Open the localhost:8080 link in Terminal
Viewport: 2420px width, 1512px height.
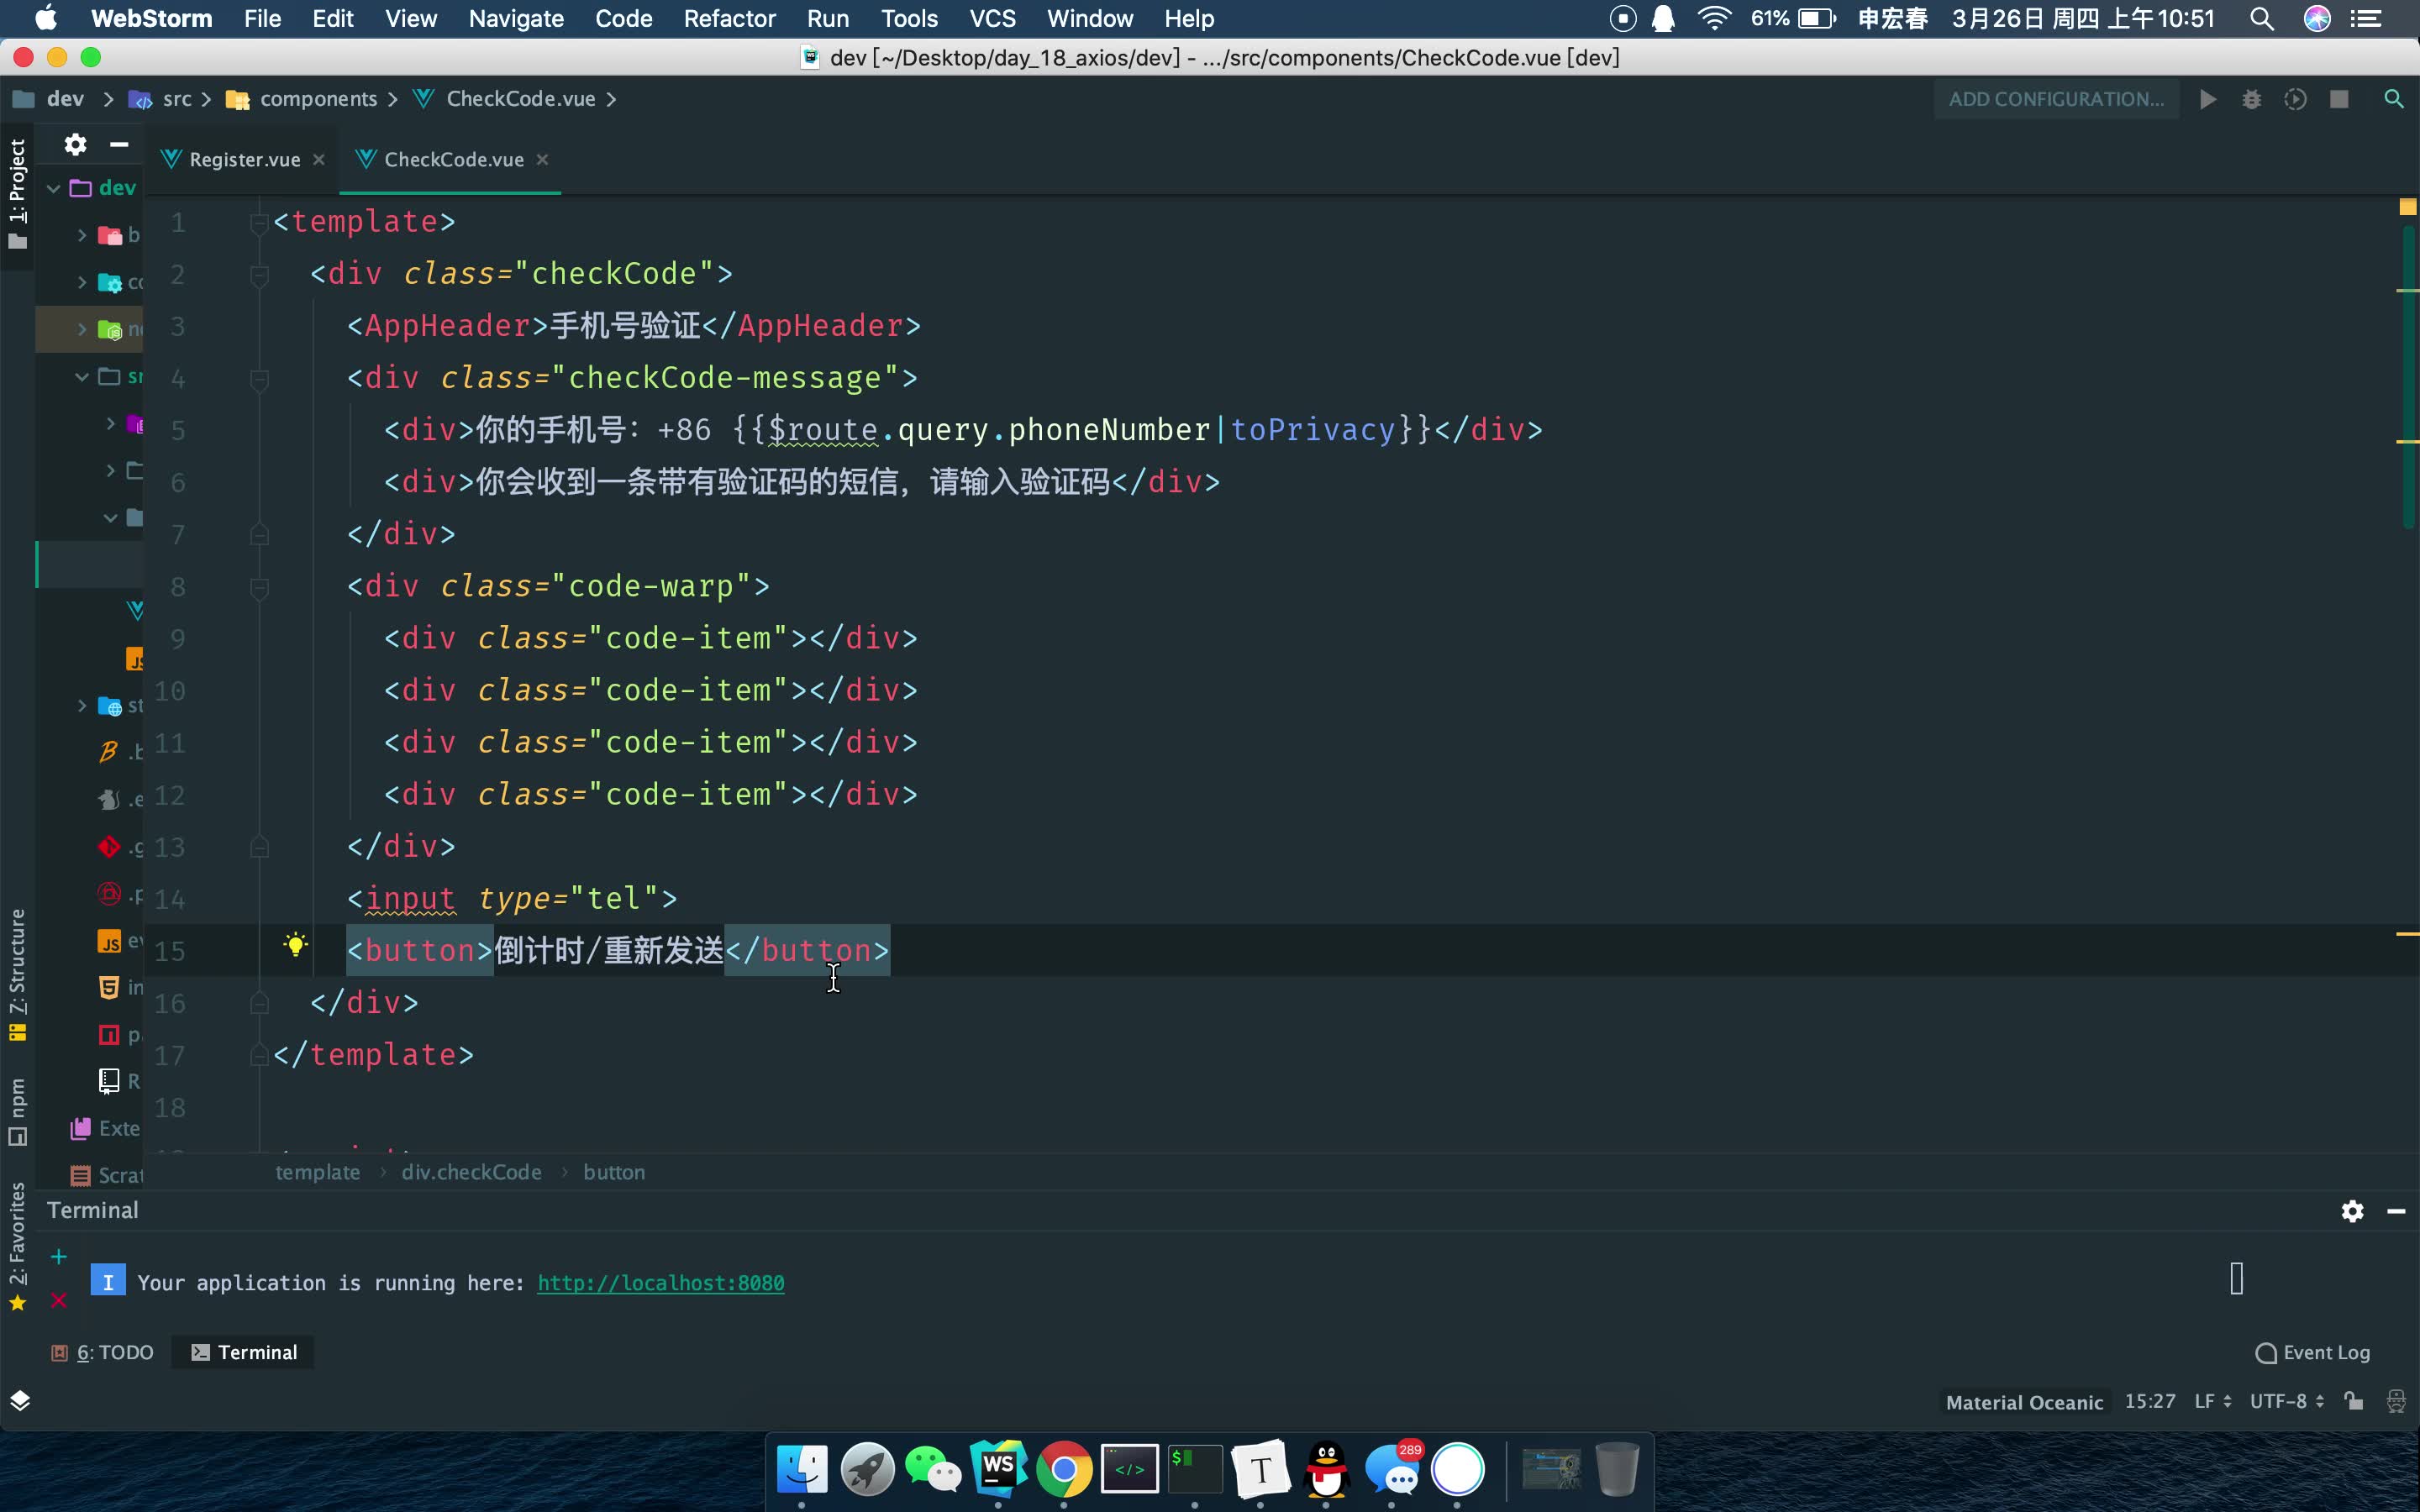(x=660, y=1282)
